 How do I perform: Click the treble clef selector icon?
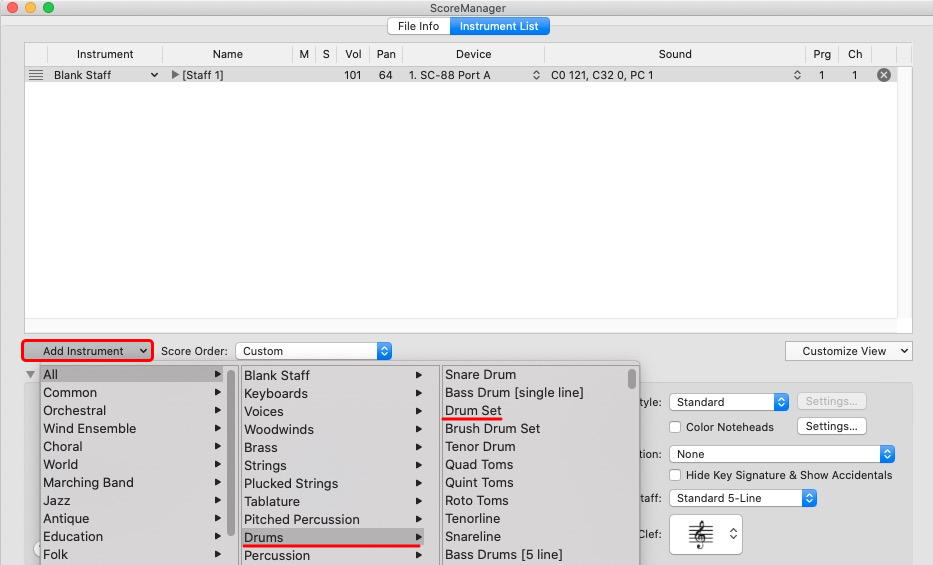pos(700,535)
